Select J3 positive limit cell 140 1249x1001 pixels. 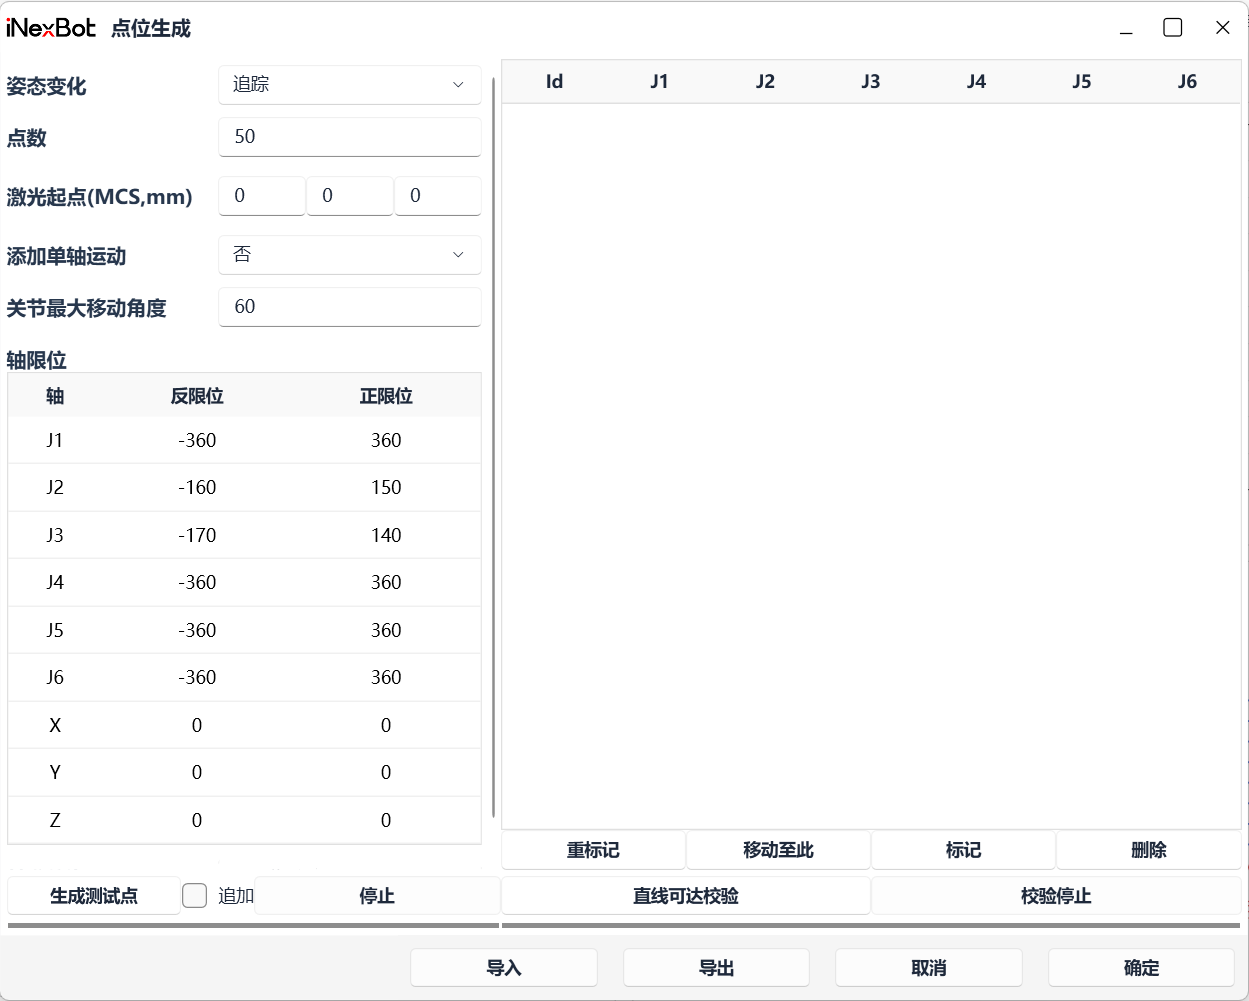[x=386, y=535]
